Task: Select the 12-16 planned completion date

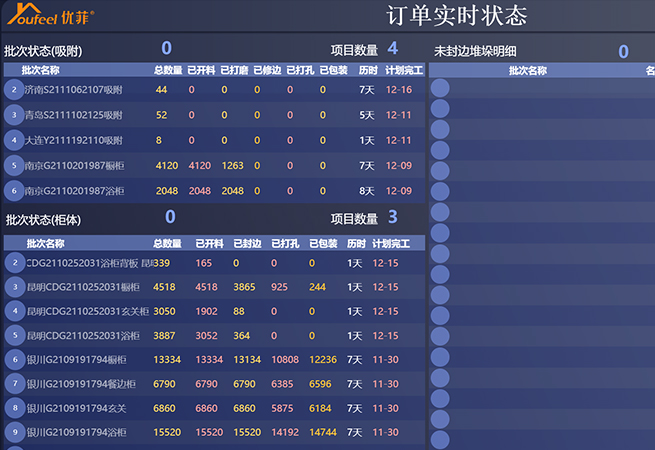Action: tap(399, 90)
